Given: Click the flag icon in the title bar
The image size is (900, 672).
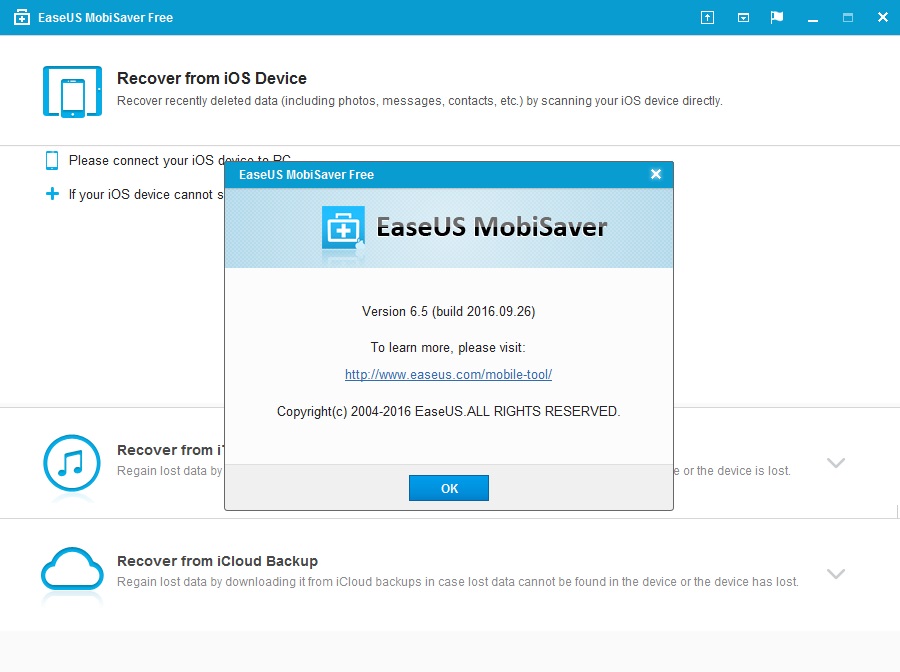Looking at the screenshot, I should pyautogui.click(x=777, y=17).
